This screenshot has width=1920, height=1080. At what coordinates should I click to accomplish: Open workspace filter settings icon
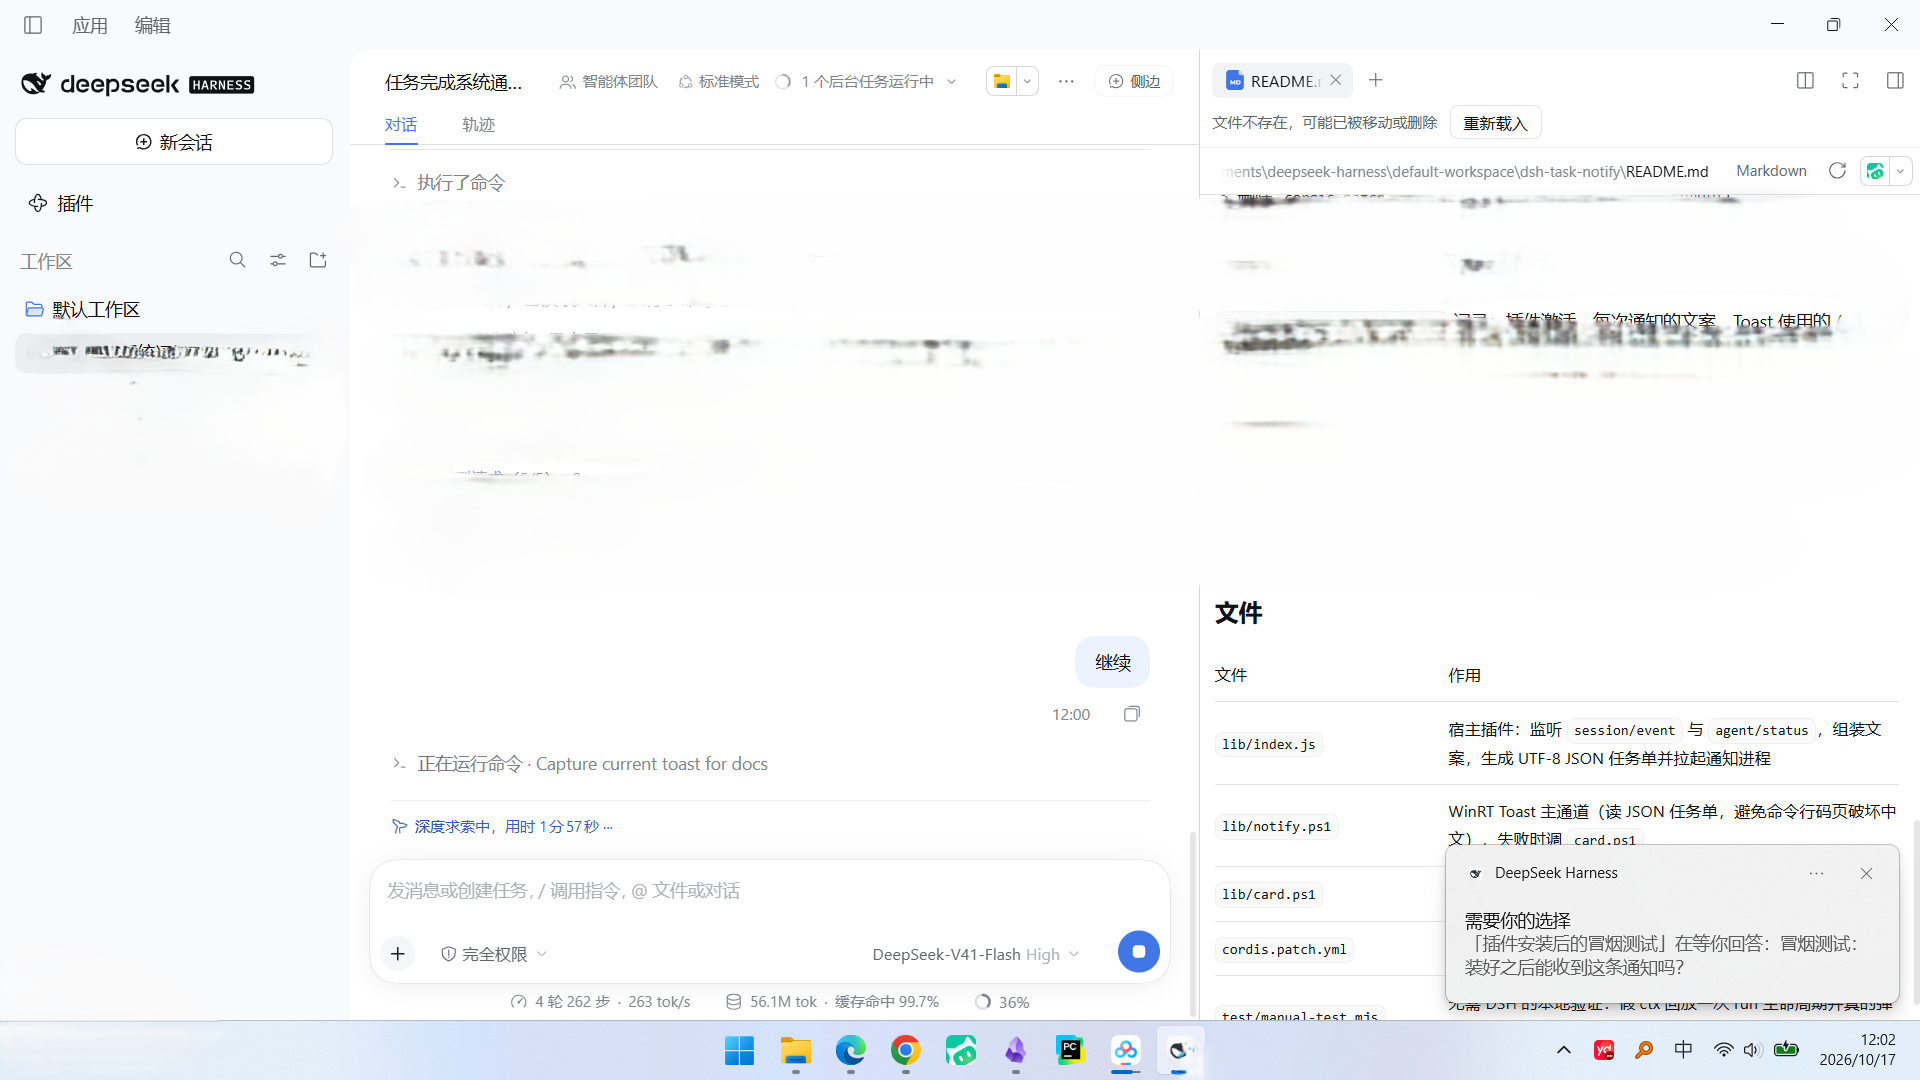point(278,260)
